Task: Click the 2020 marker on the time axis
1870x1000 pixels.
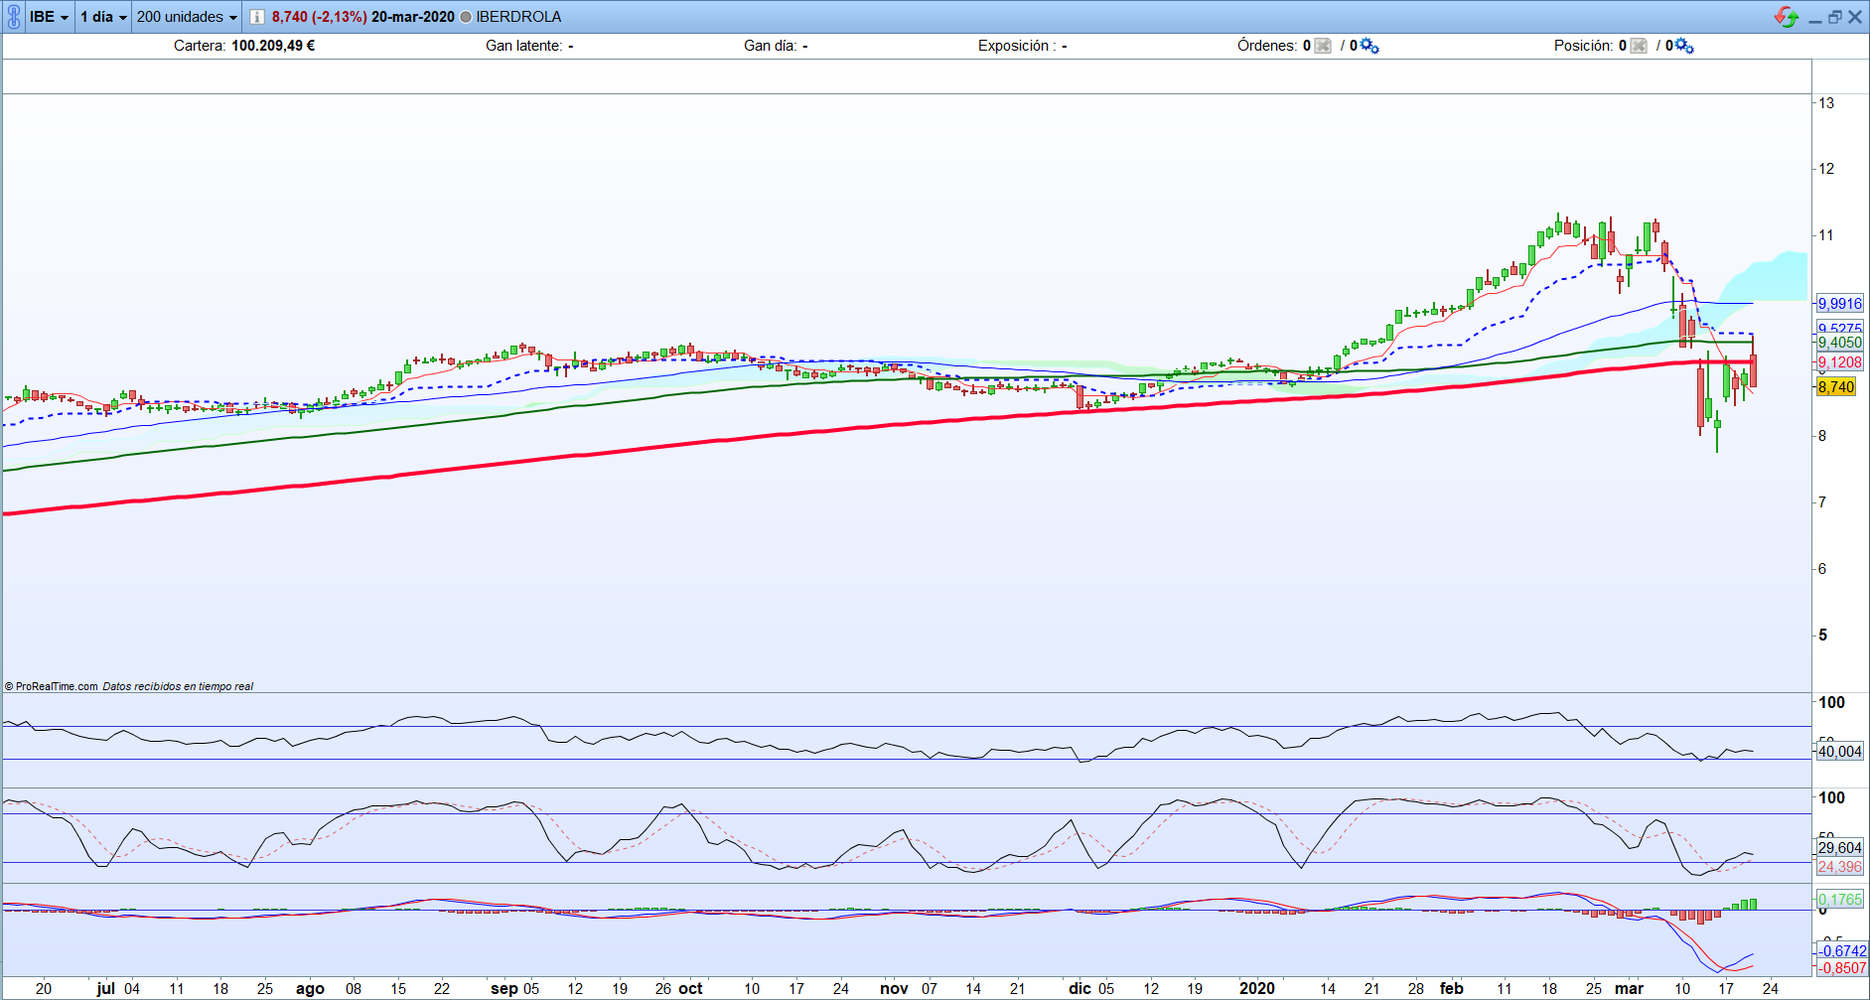Action: tap(1257, 989)
